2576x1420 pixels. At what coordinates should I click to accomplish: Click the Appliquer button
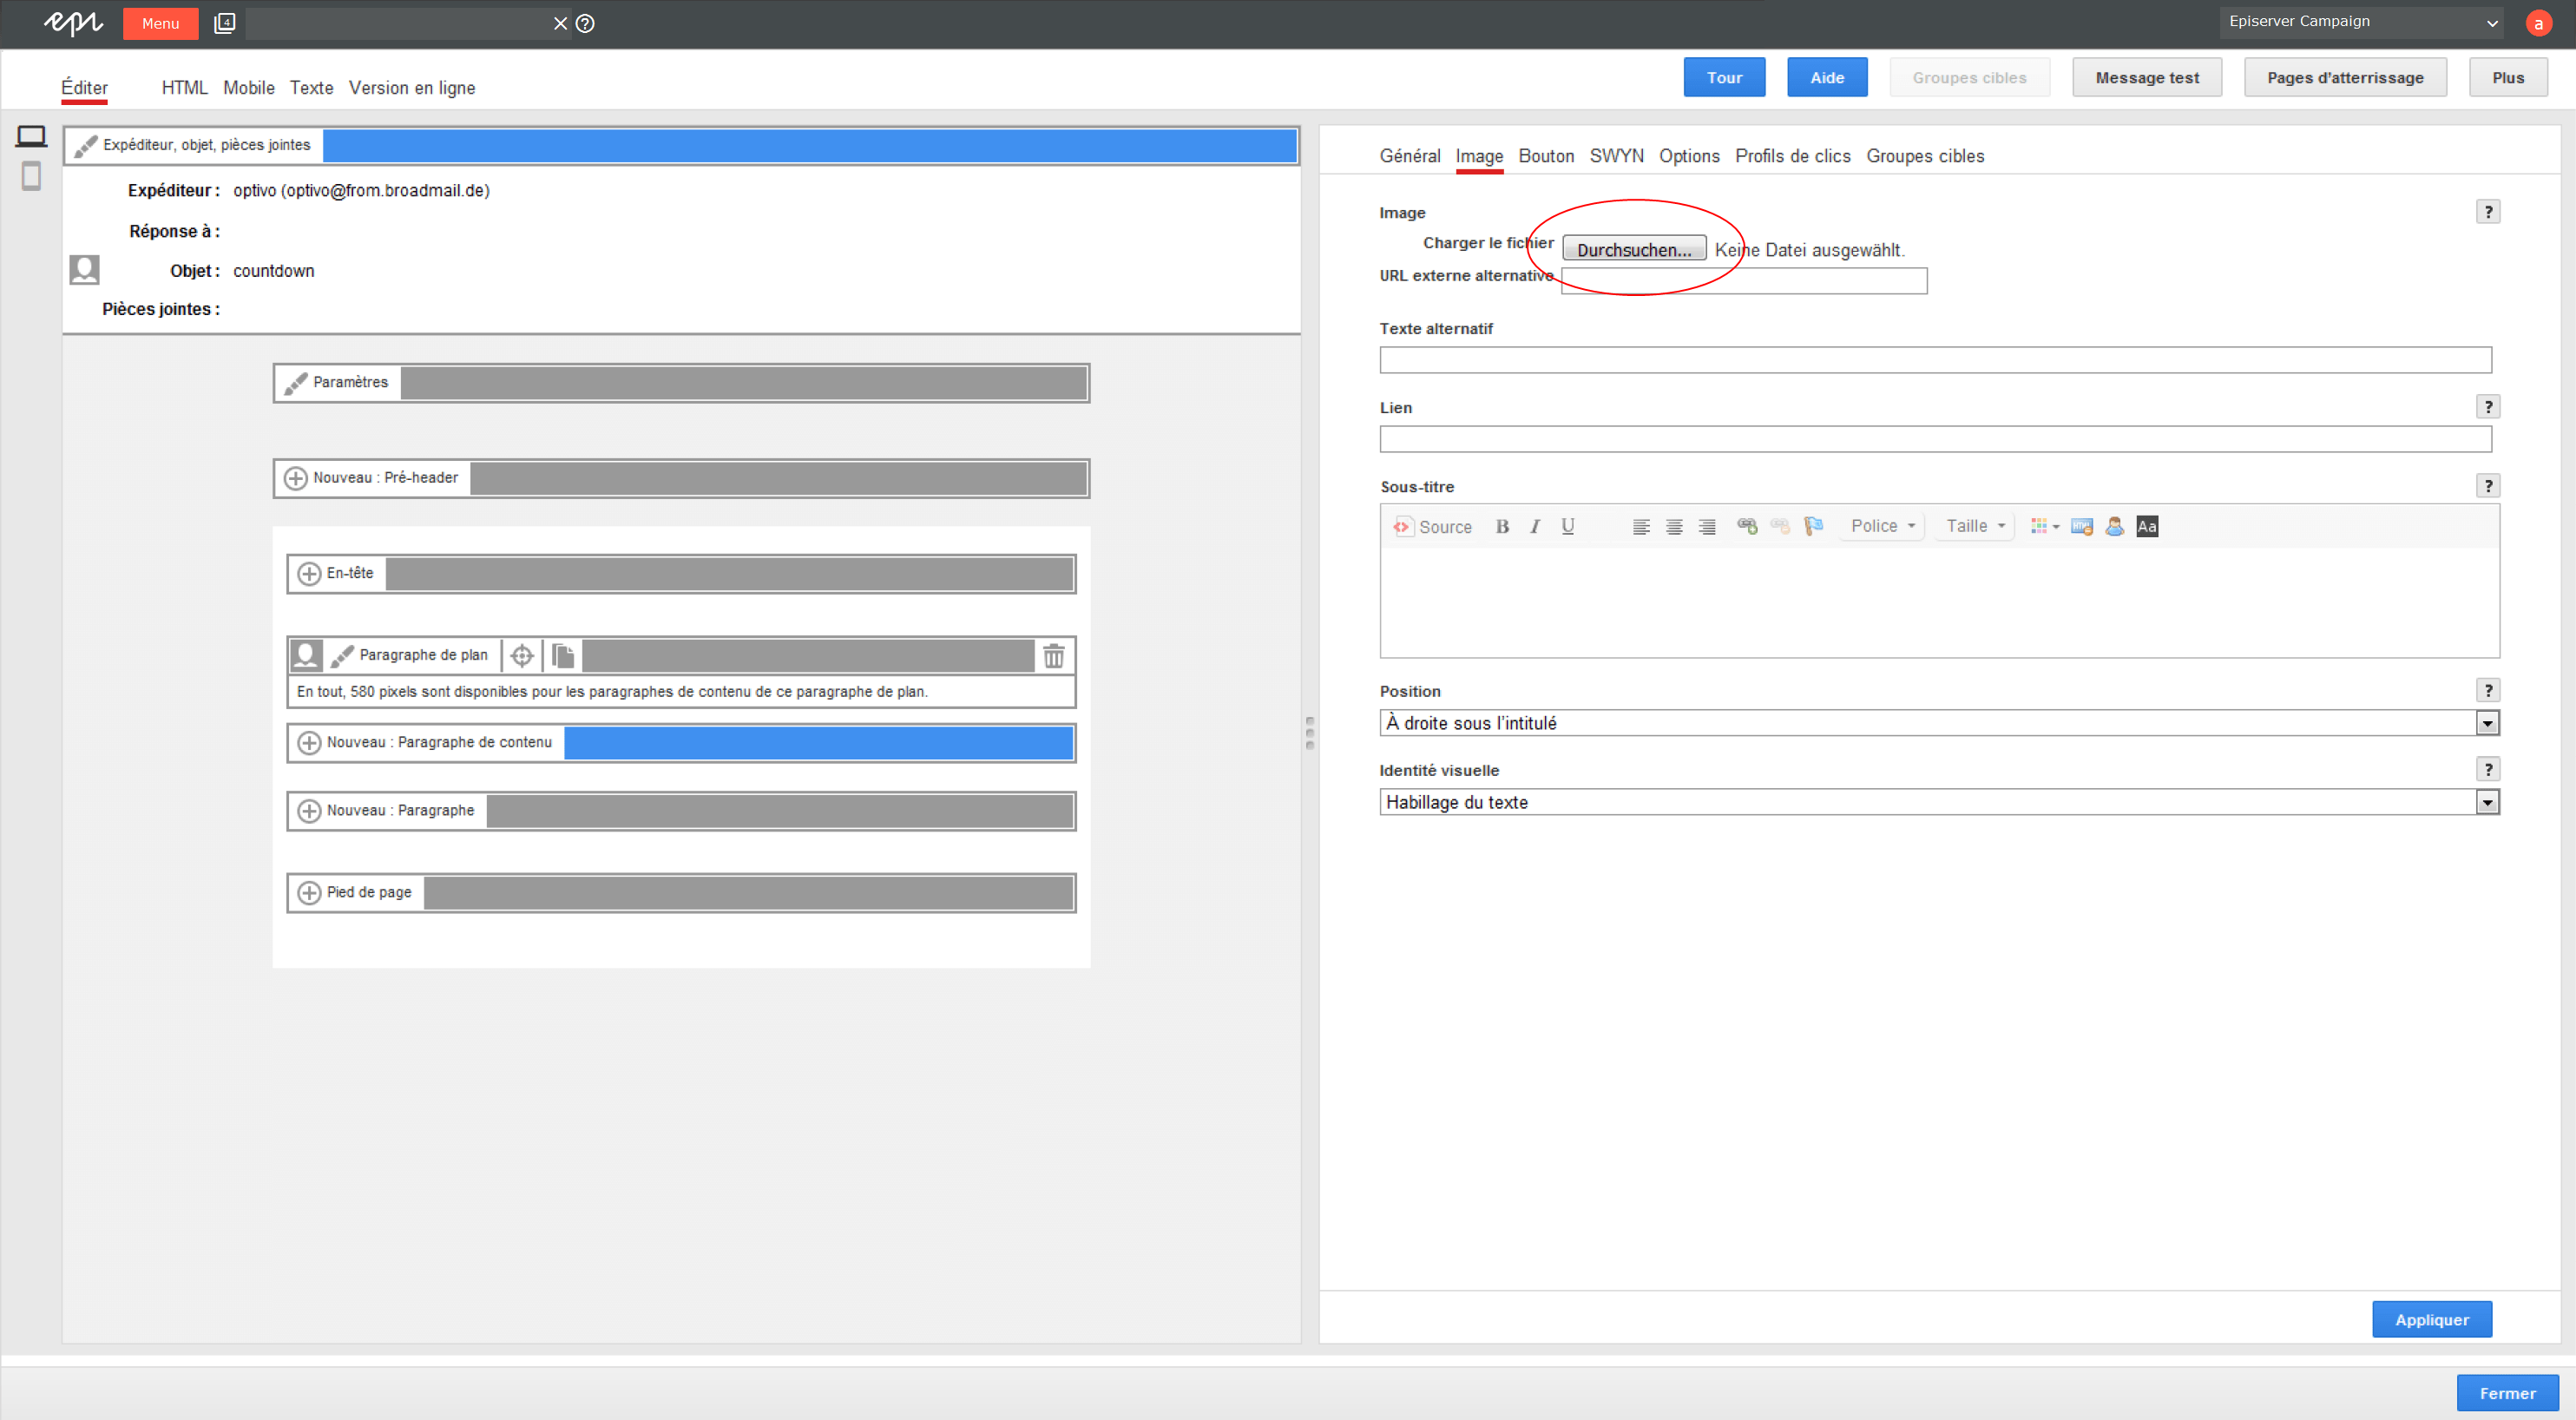tap(2432, 1319)
